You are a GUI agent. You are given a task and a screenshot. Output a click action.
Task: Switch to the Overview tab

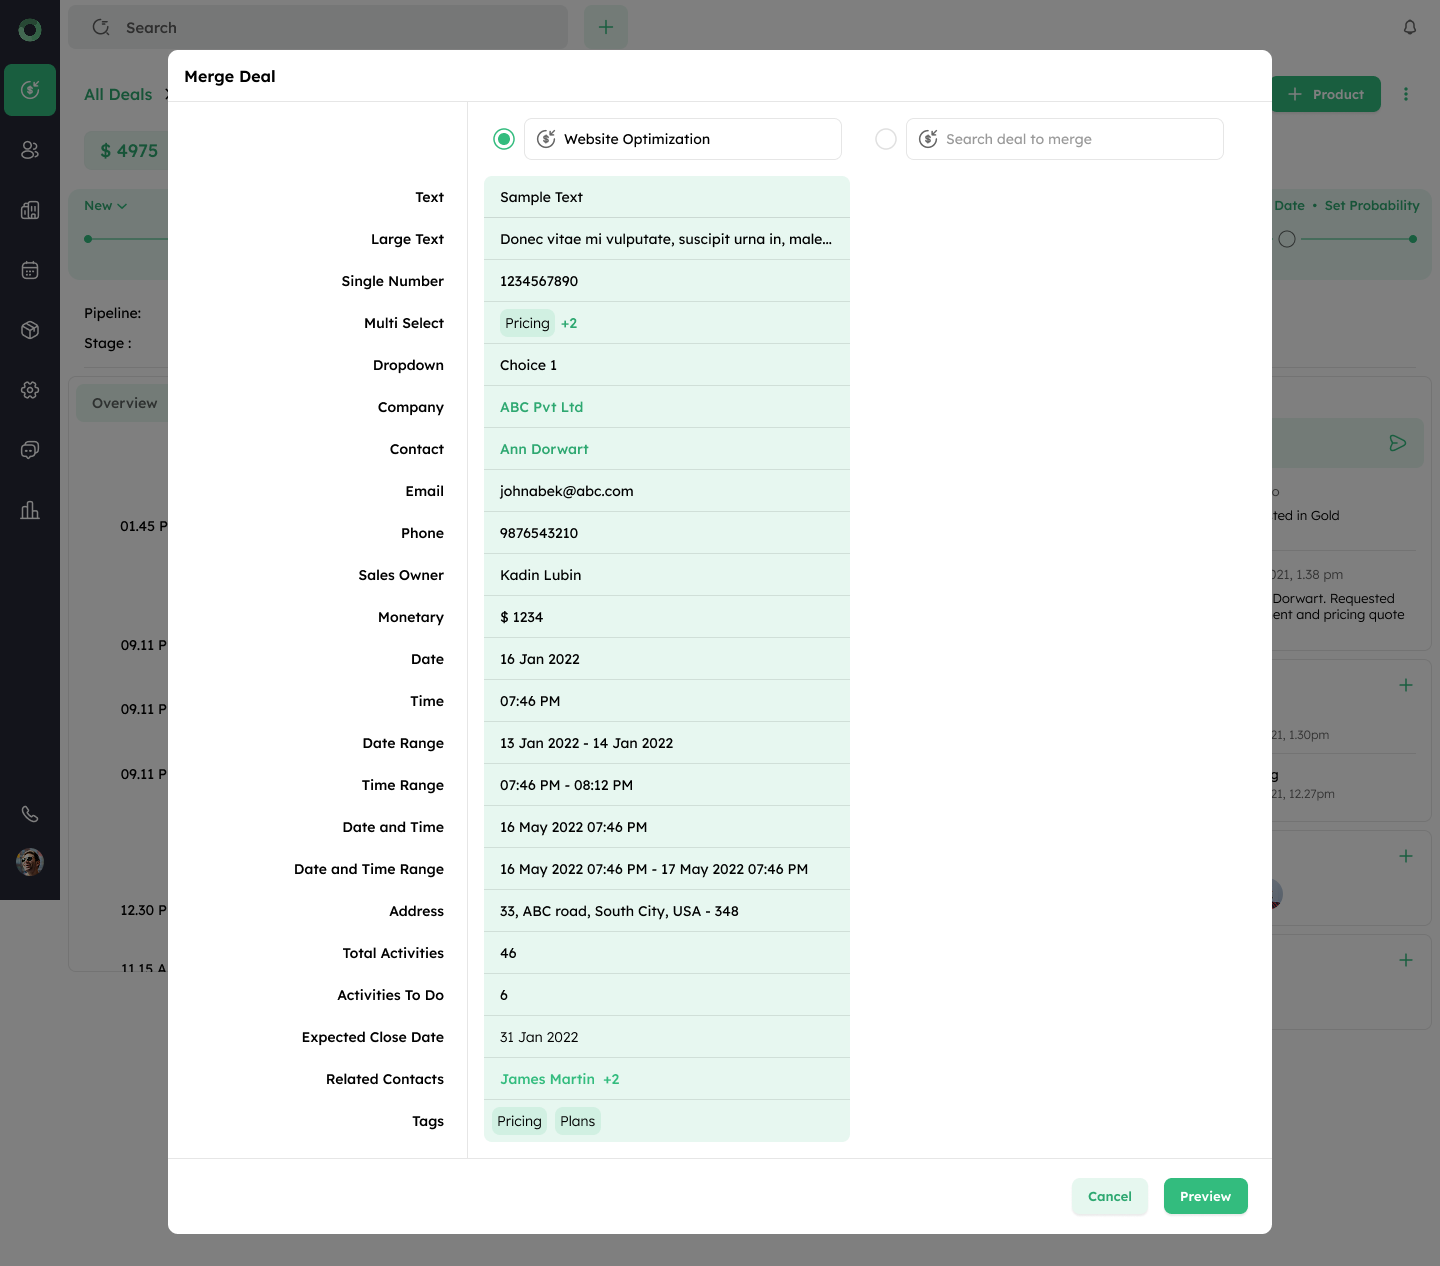124,402
